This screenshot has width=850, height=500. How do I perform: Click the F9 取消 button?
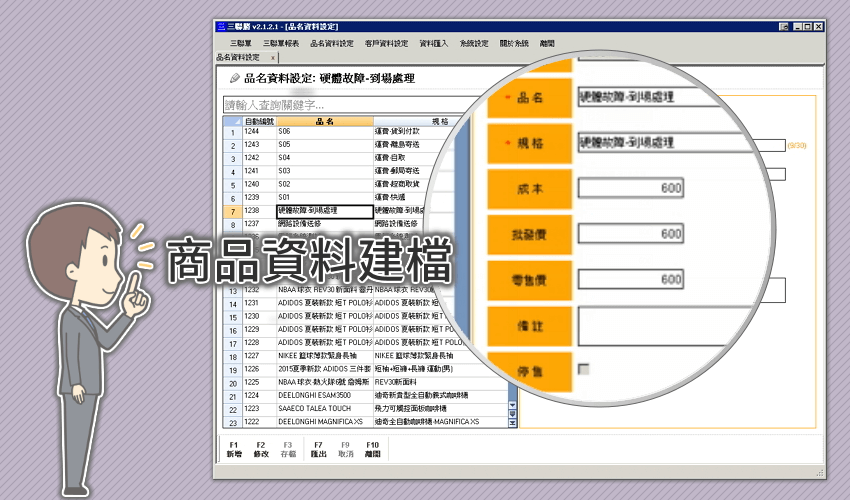[x=346, y=450]
